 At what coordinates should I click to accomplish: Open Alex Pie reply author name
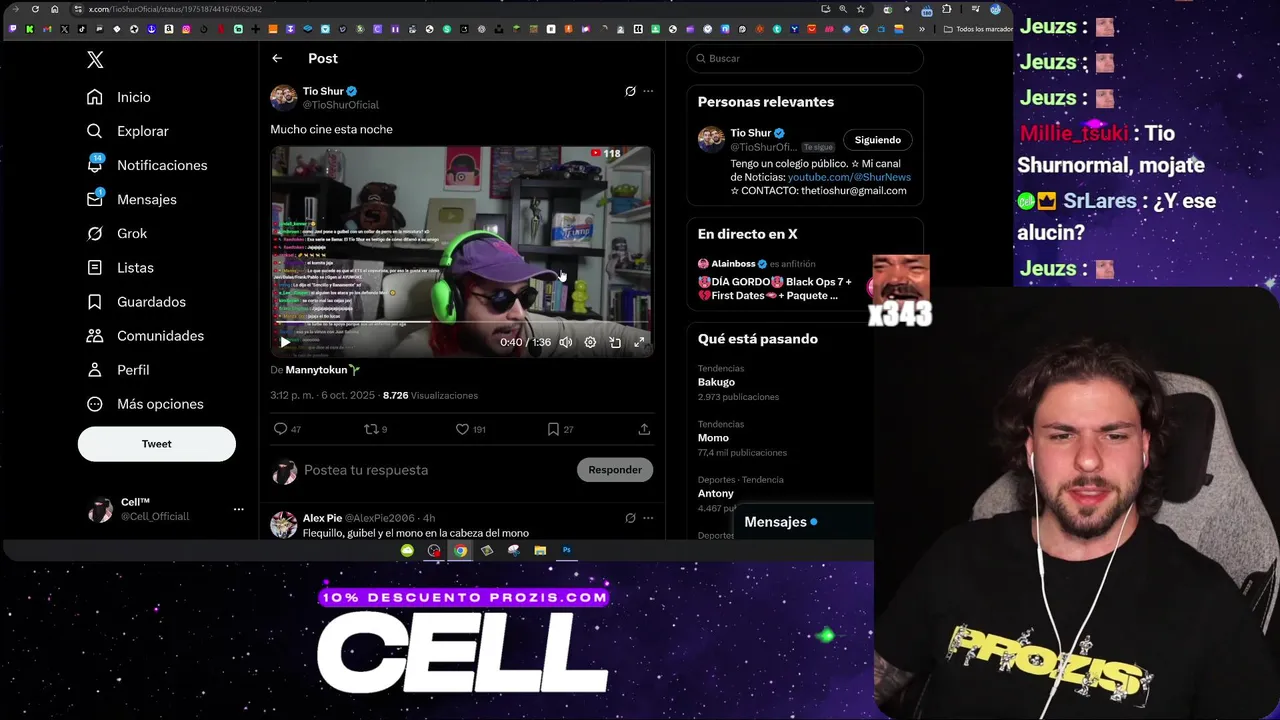click(322, 518)
